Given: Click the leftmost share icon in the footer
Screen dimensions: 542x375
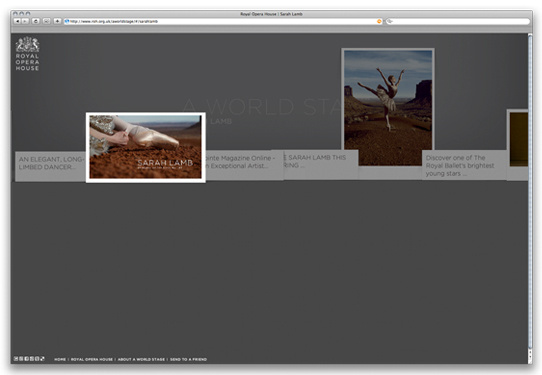Looking at the screenshot, I should click(x=16, y=359).
